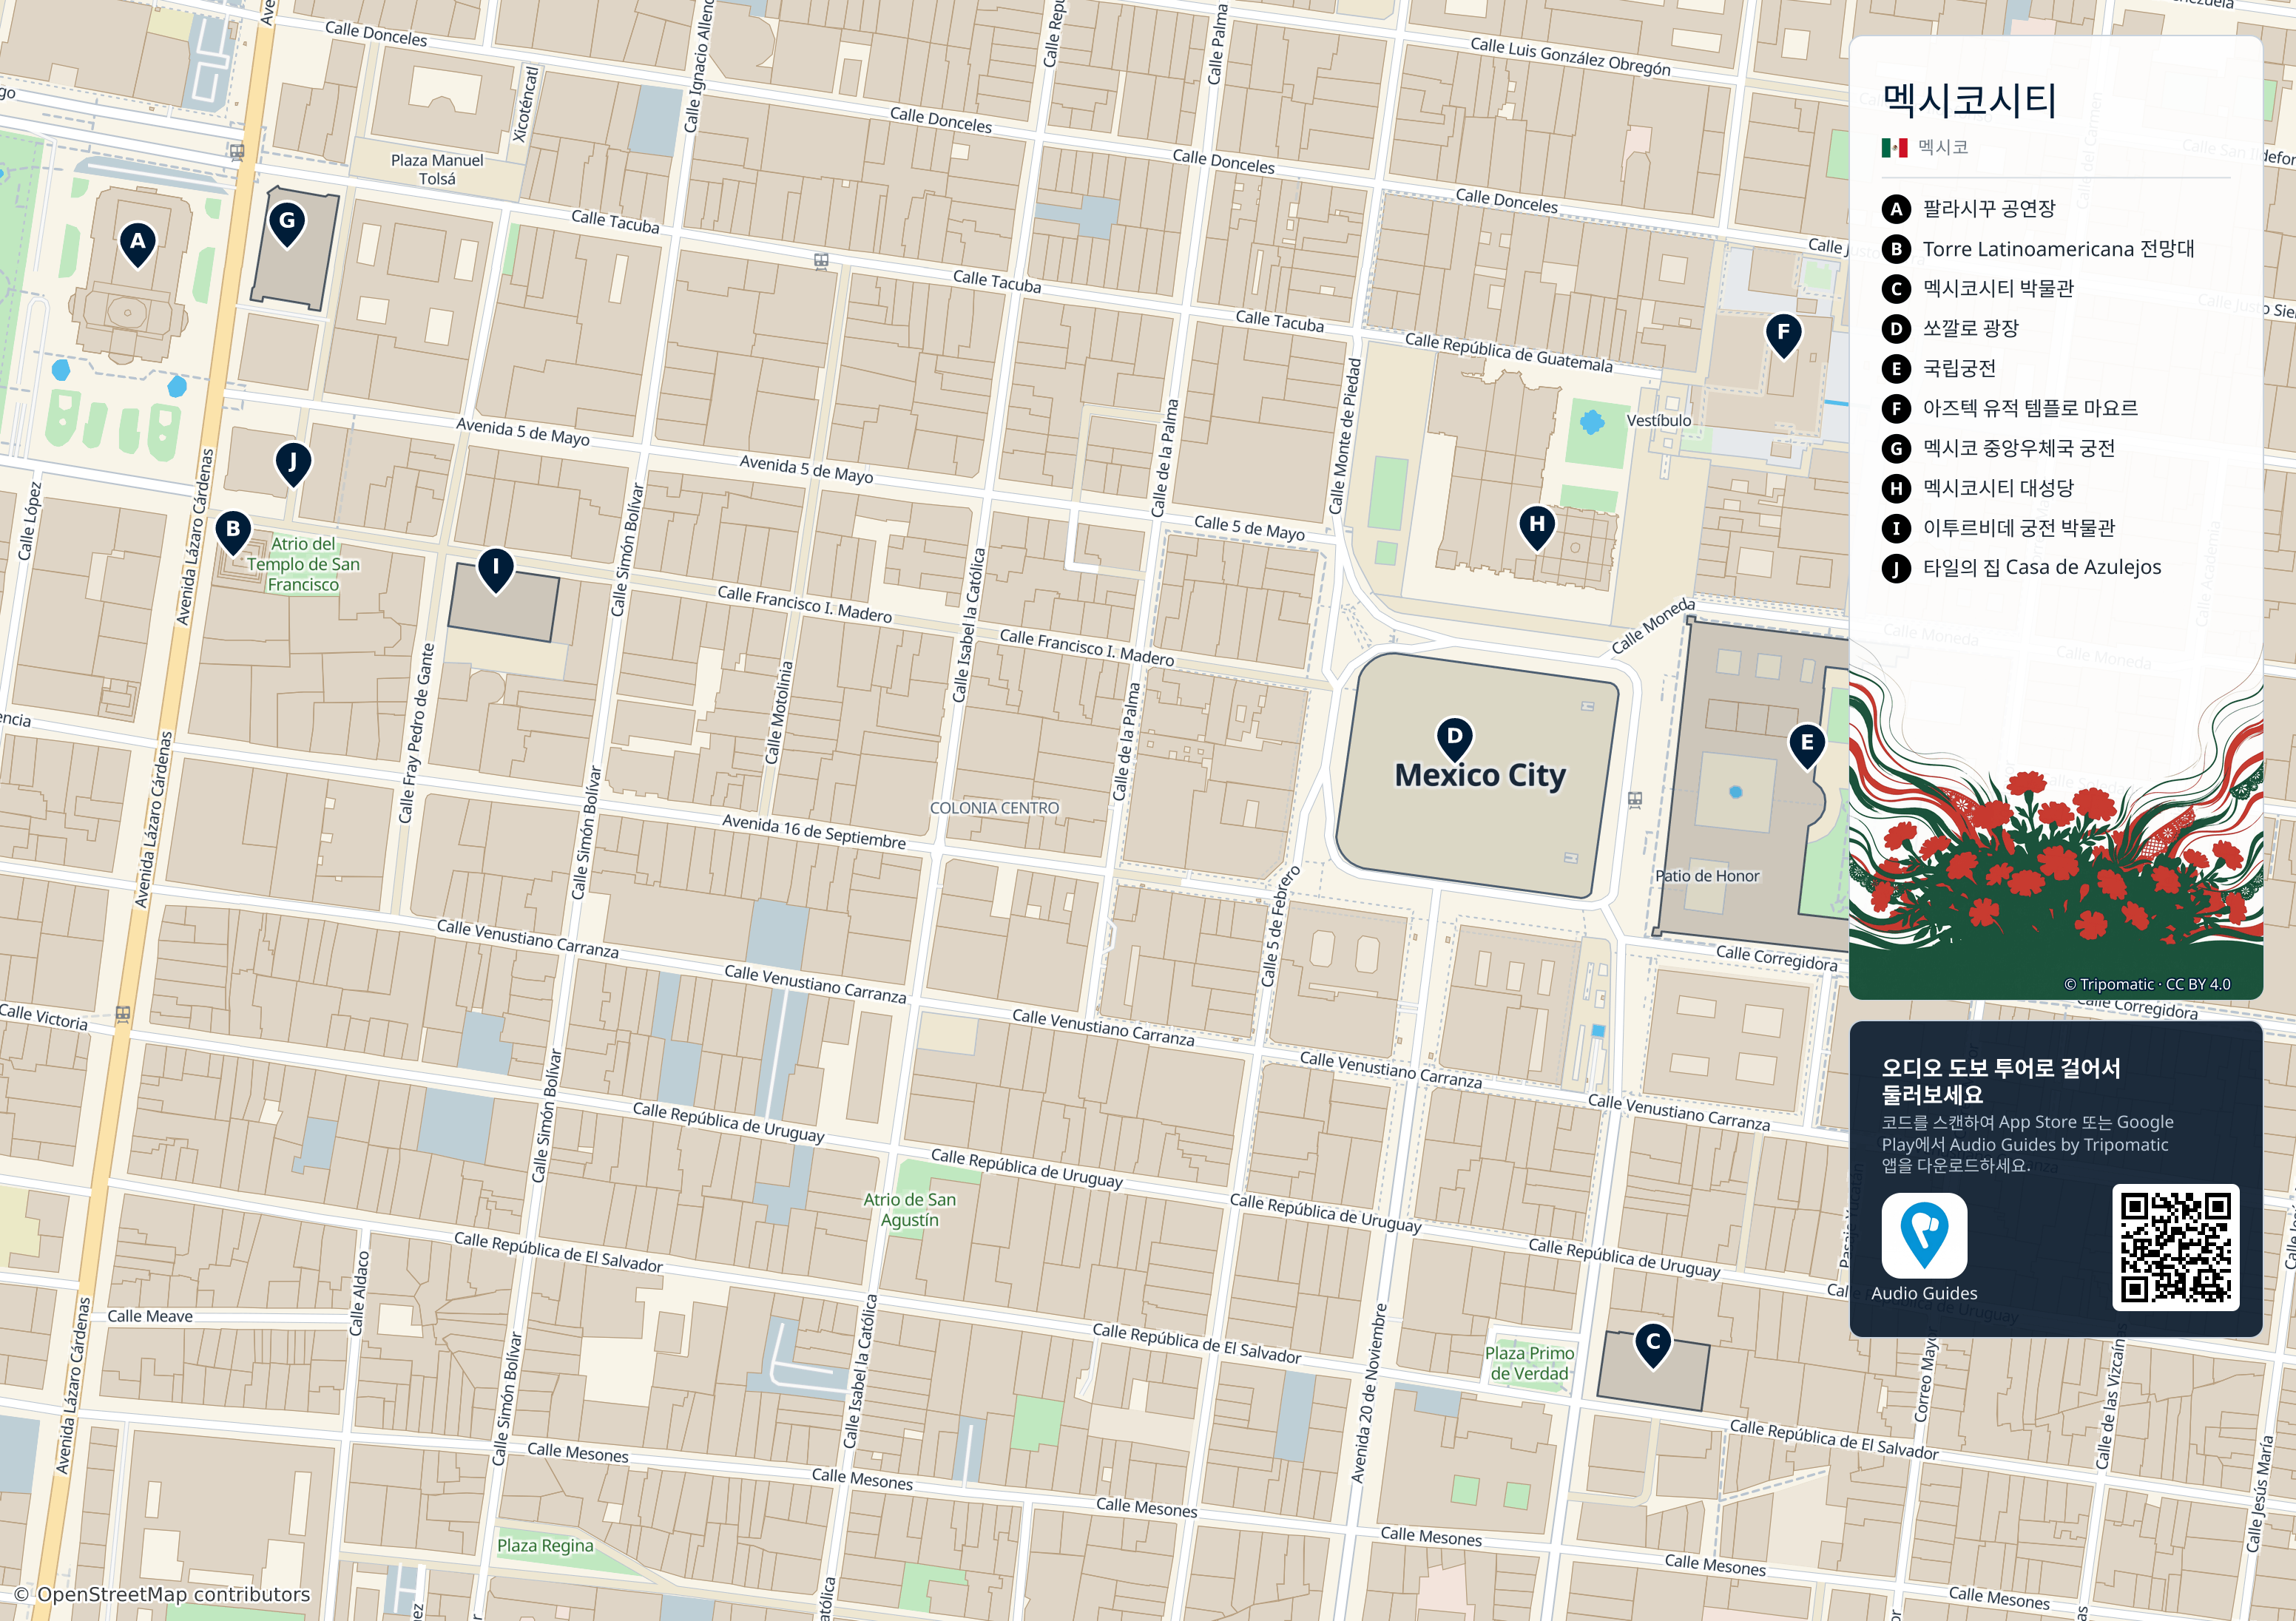Click legend badge J for Casa de Azulejos

tap(1895, 568)
